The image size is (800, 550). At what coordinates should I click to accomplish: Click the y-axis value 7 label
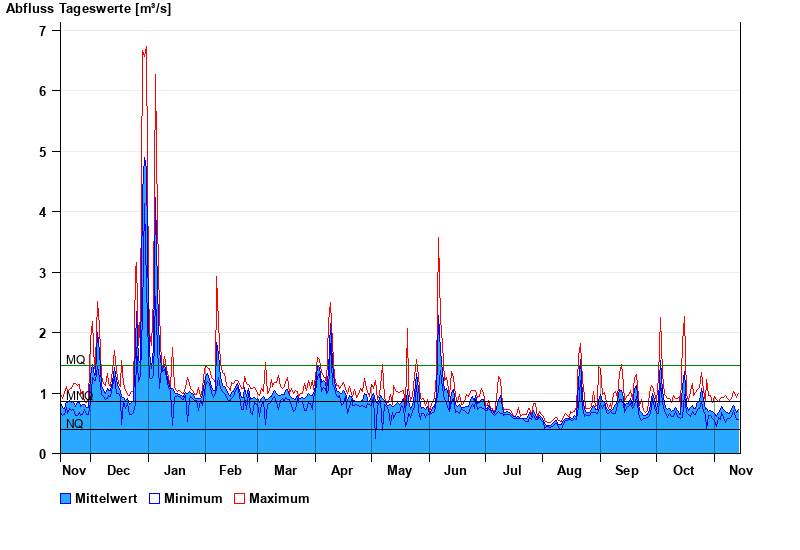point(42,31)
